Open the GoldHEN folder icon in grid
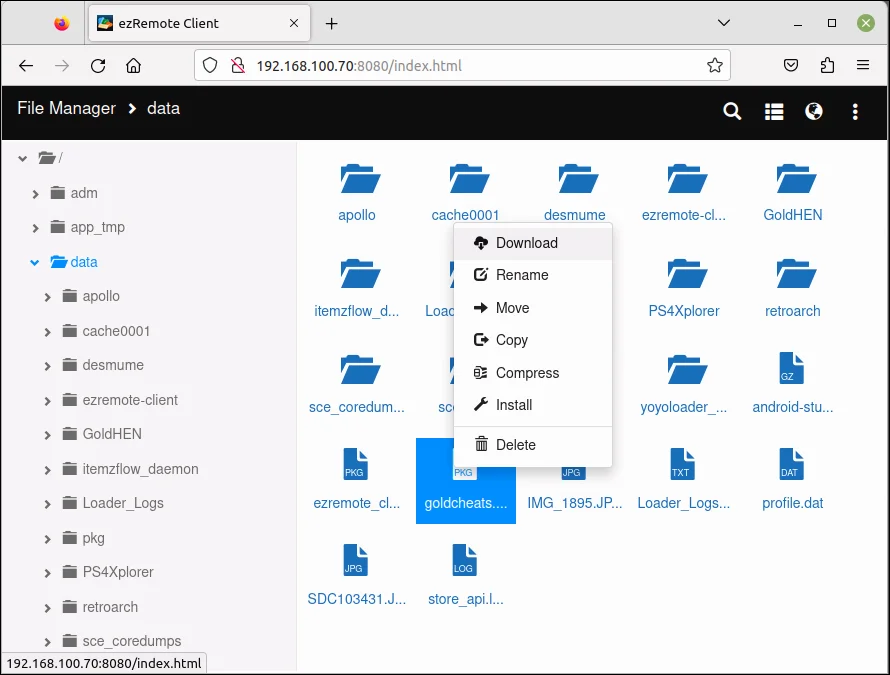 click(792, 180)
